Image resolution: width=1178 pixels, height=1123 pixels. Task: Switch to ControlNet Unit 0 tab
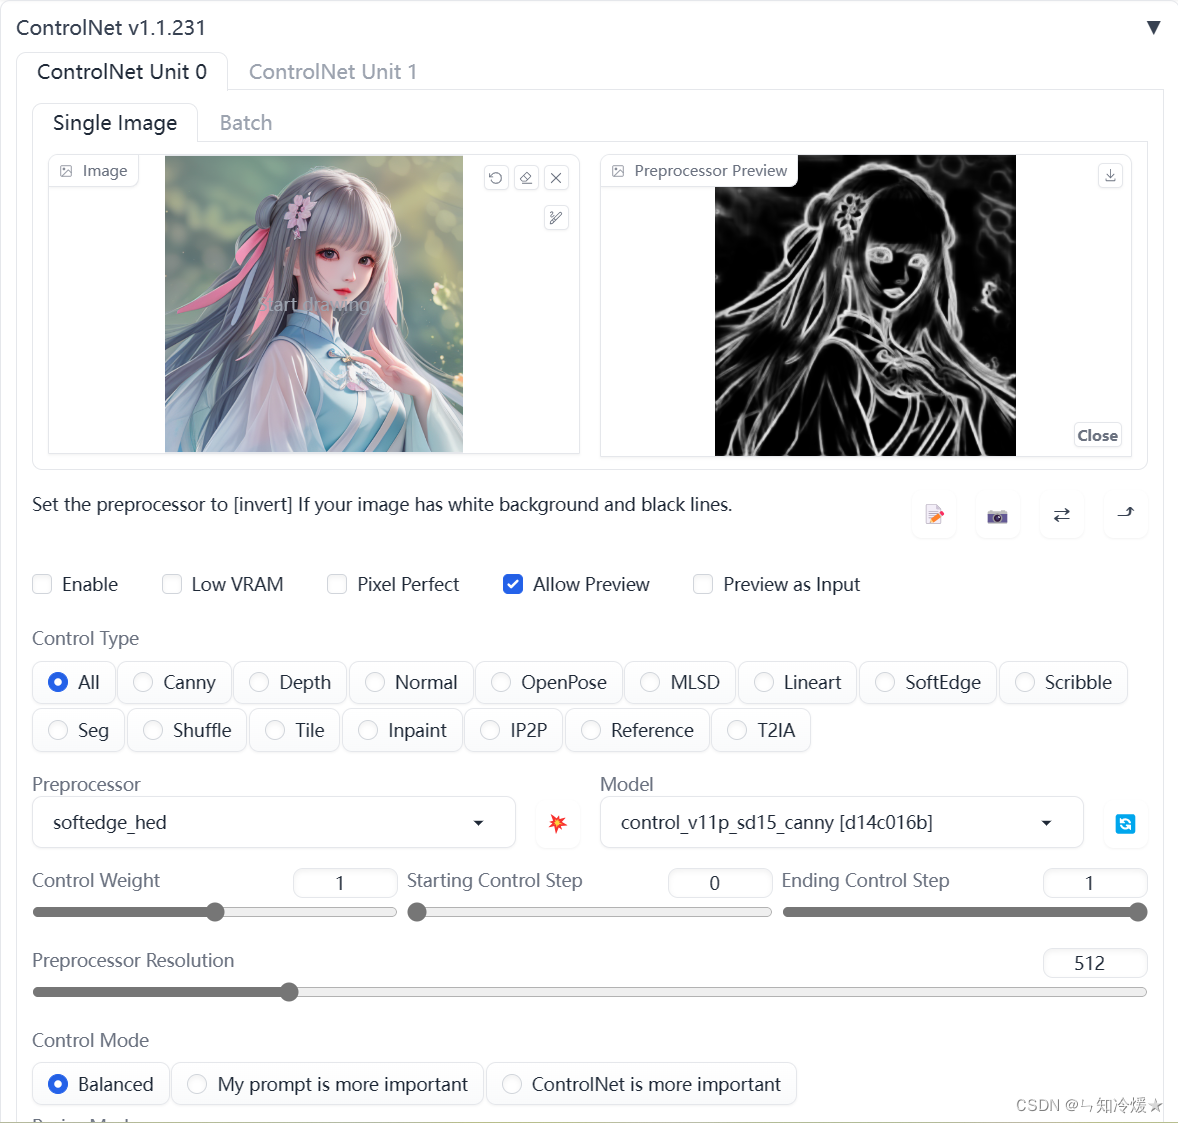(122, 72)
